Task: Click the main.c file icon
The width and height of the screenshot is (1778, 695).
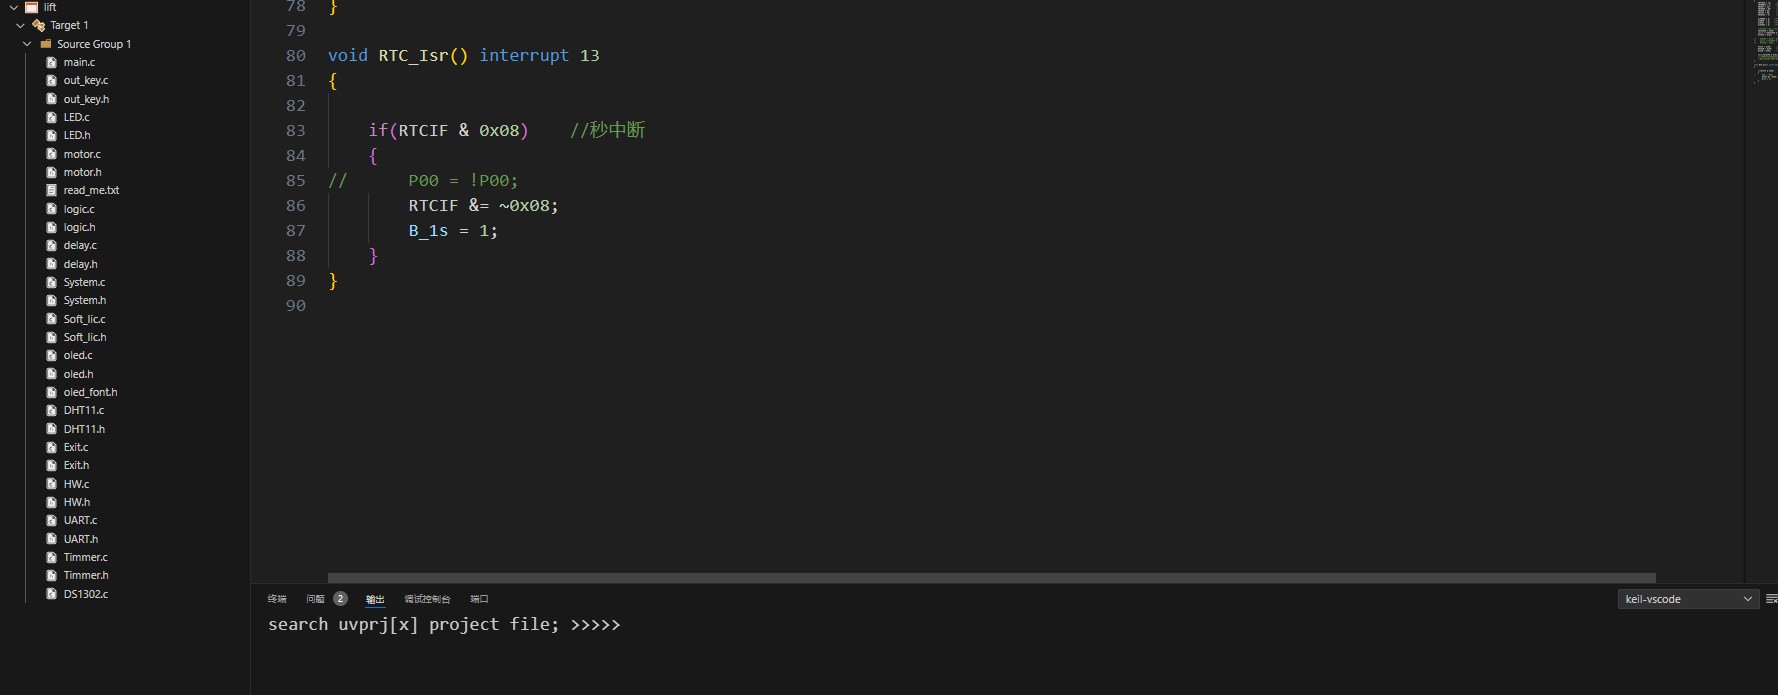Action: click(52, 62)
